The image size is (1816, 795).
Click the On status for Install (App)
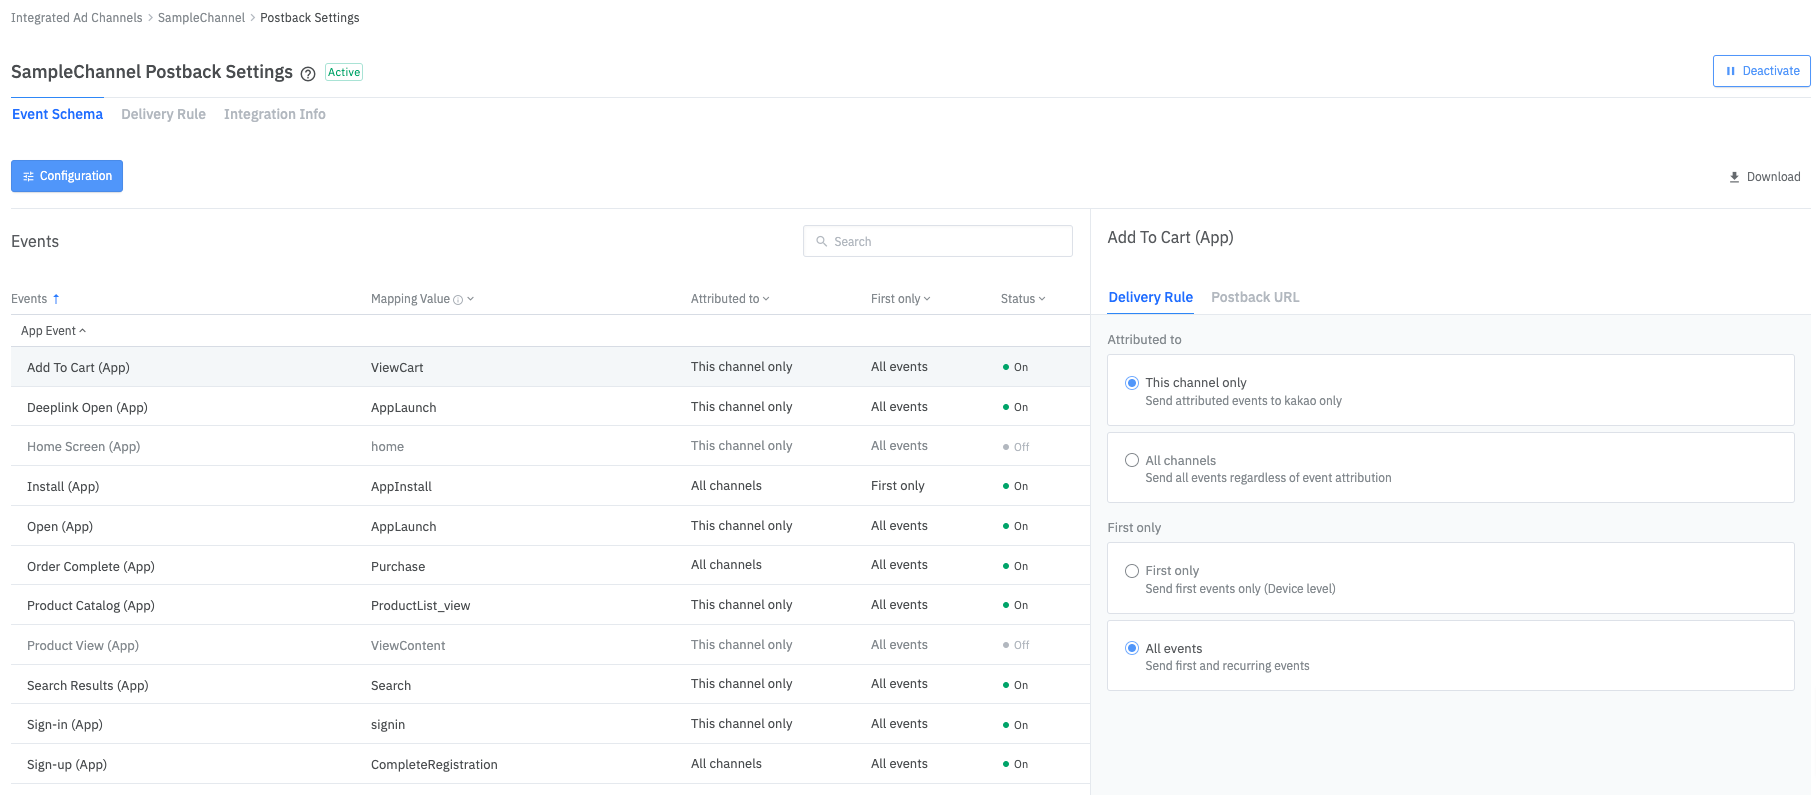(1015, 486)
